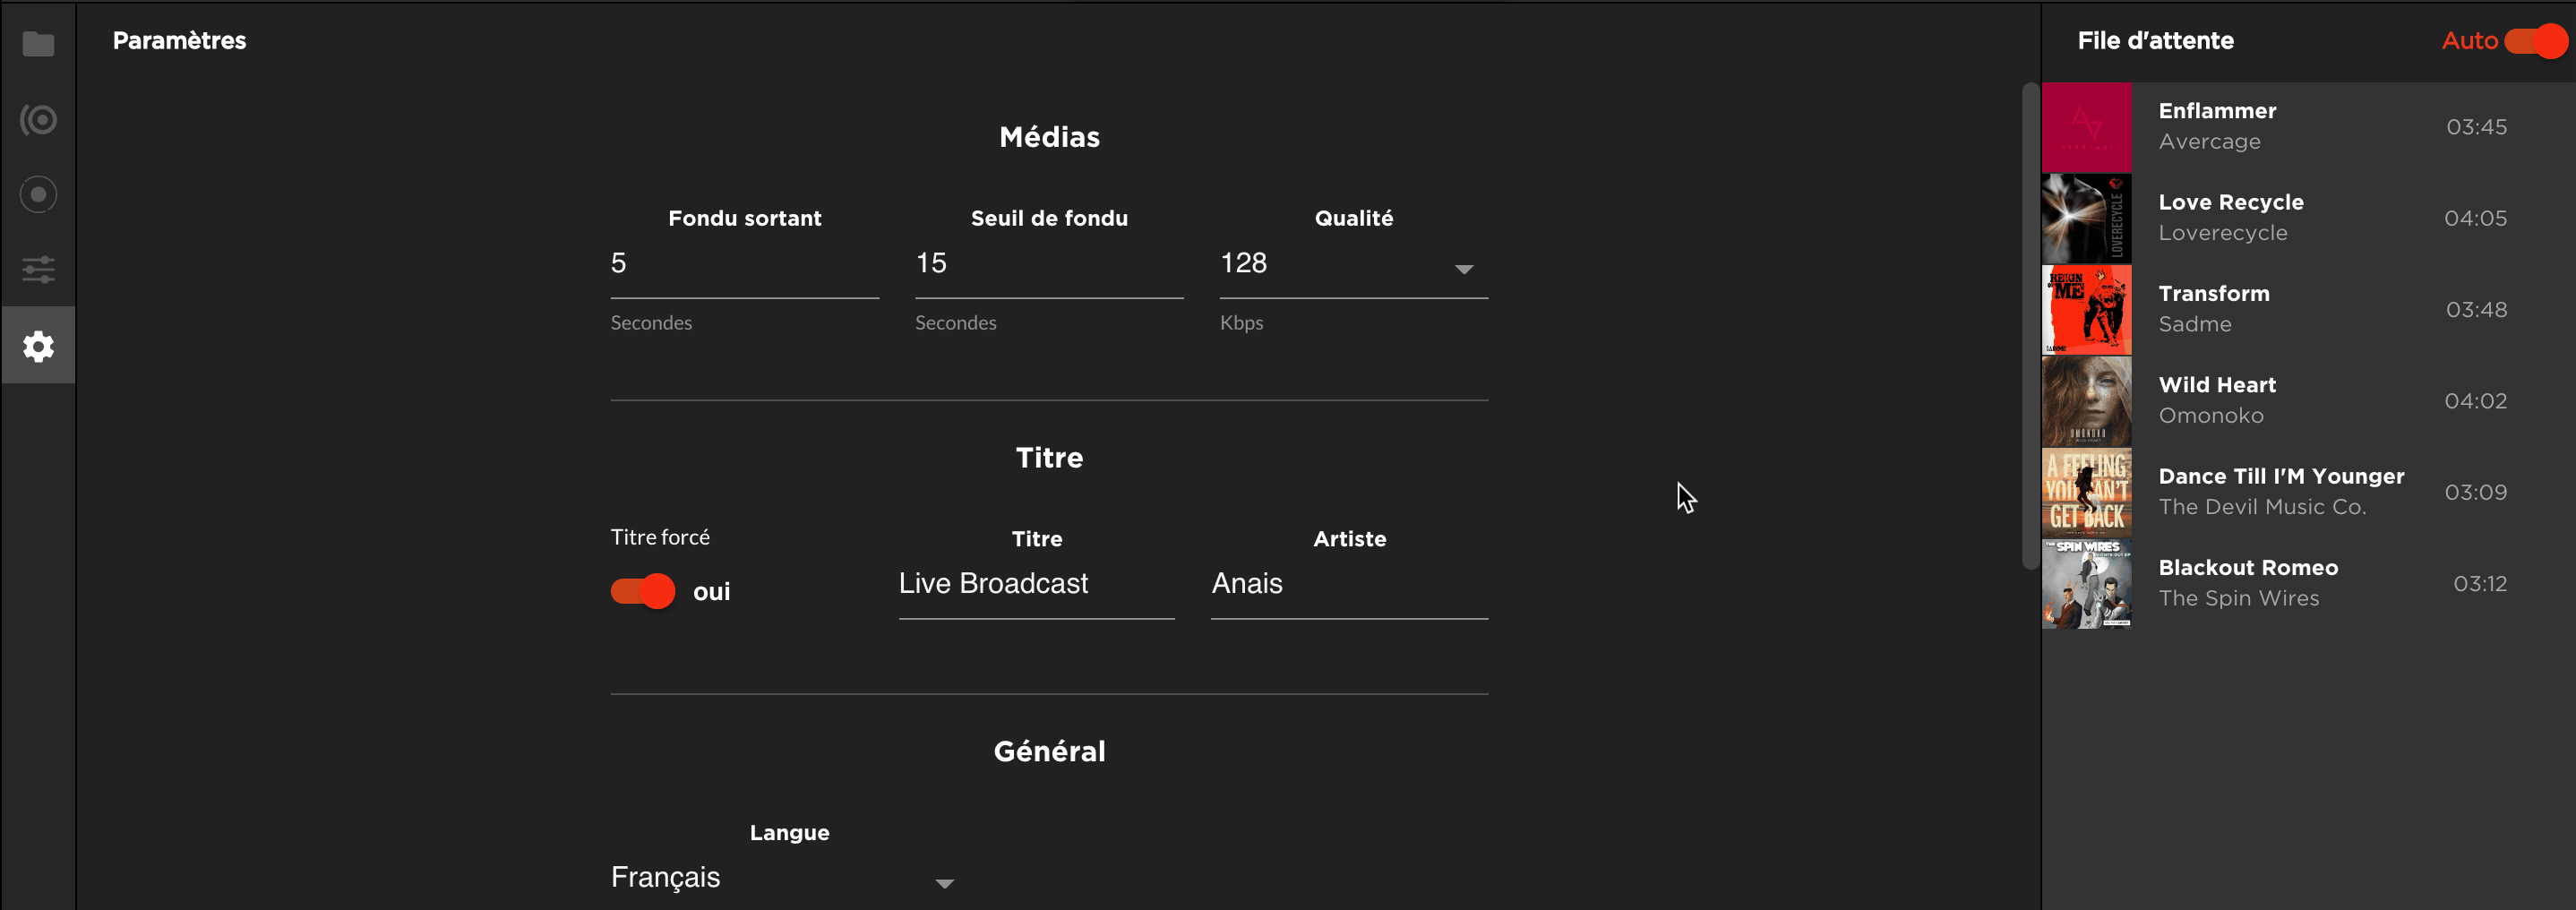This screenshot has width=2576, height=910.
Task: Open the settings gear sidebar icon
Action: [38, 346]
